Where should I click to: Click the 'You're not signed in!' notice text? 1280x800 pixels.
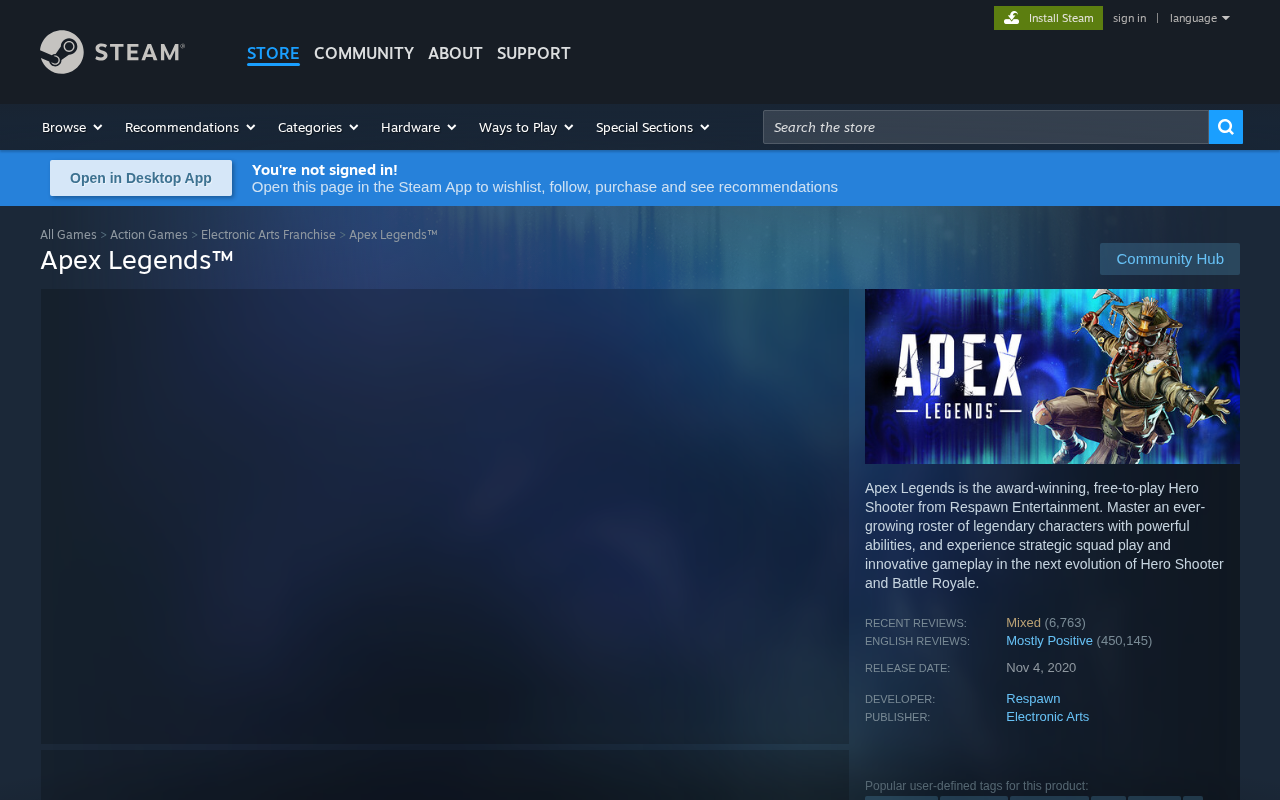tap(325, 170)
